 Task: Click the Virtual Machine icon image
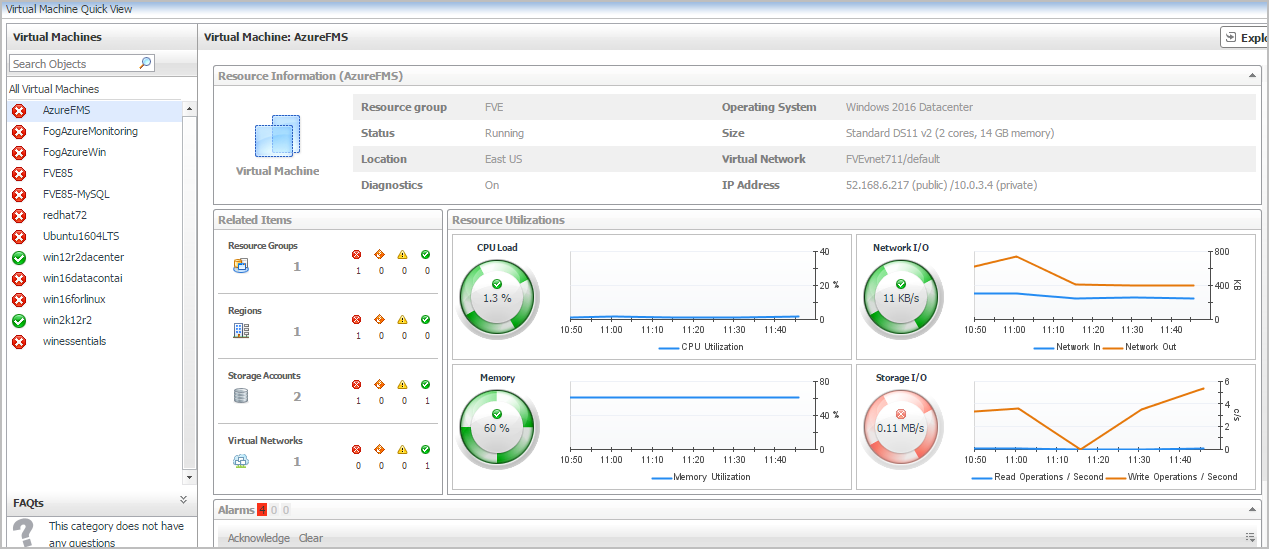(x=277, y=136)
